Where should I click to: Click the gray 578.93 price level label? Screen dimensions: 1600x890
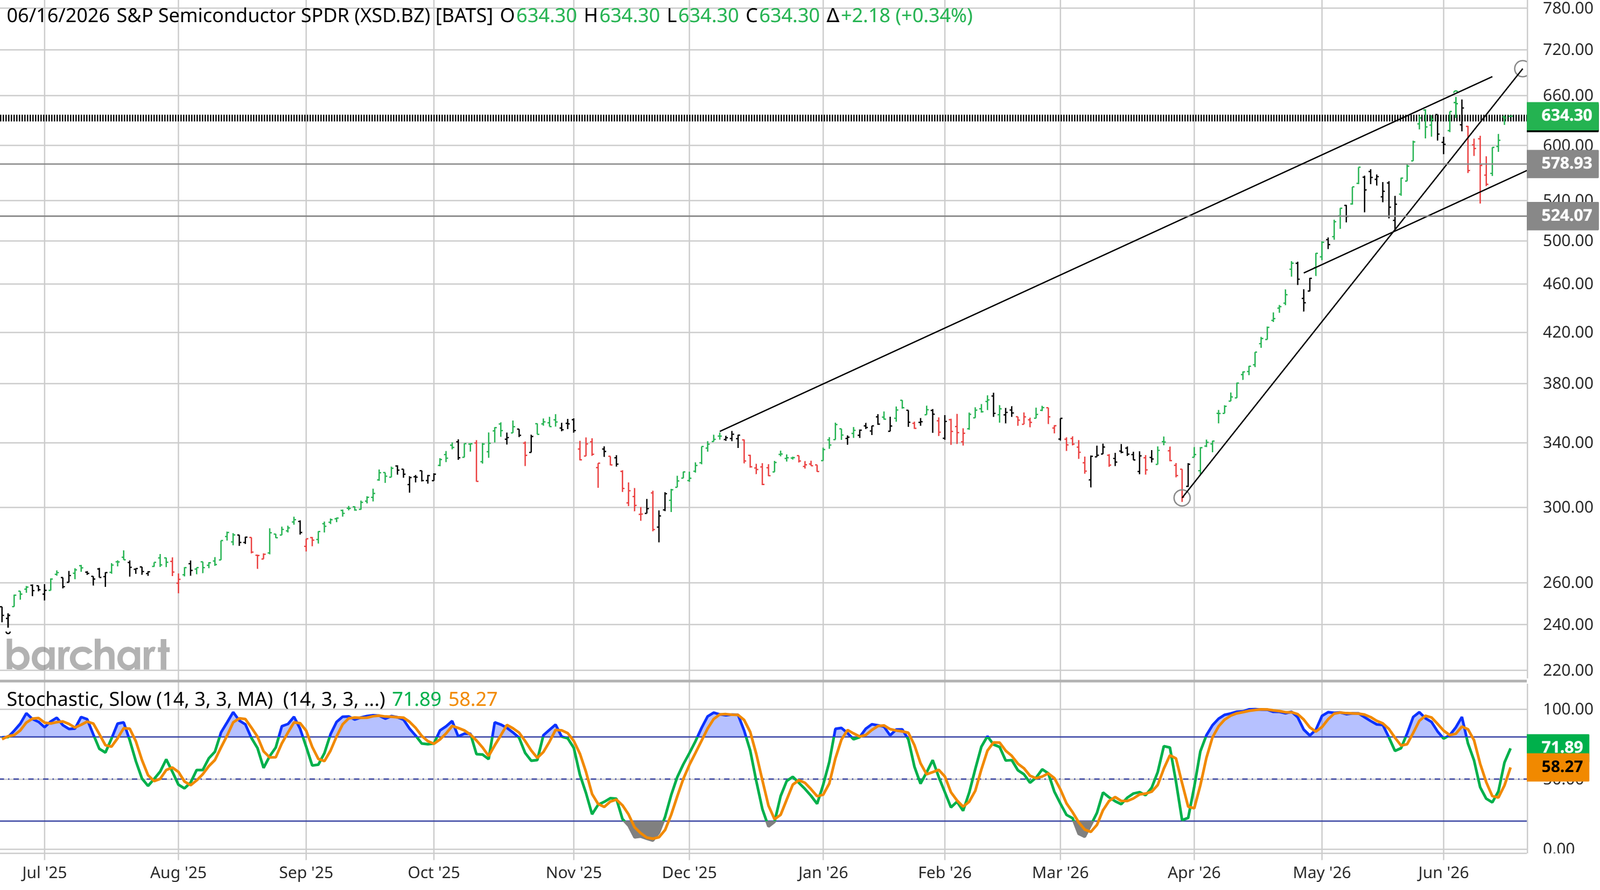point(1563,163)
